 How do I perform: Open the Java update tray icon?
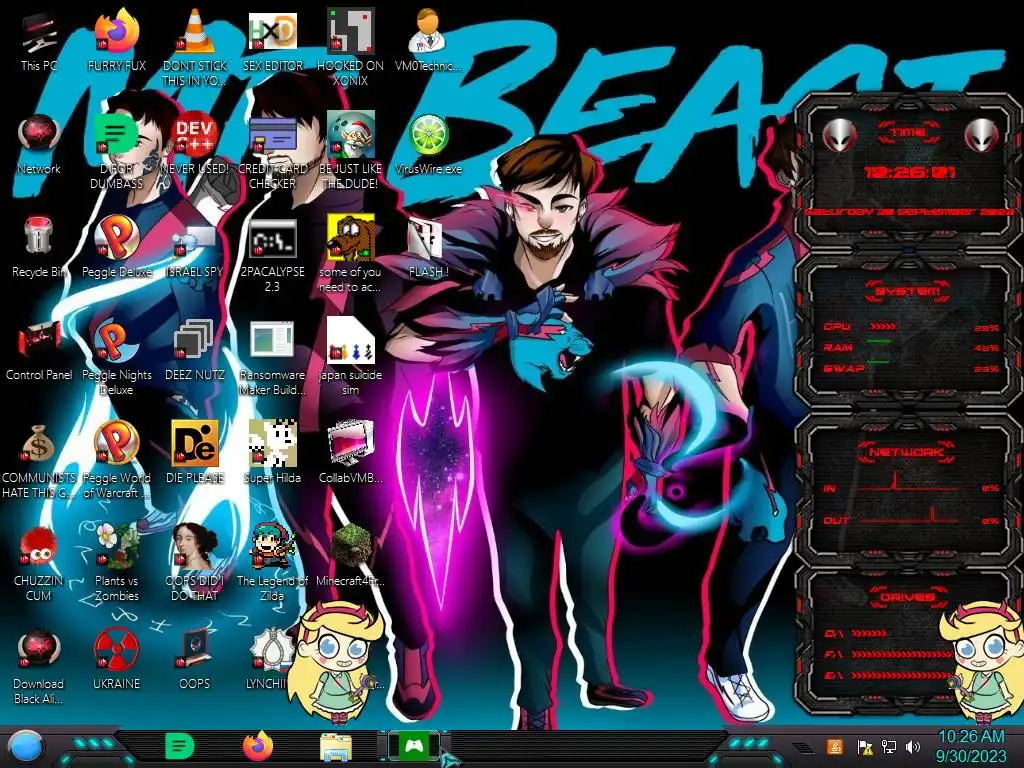835,746
